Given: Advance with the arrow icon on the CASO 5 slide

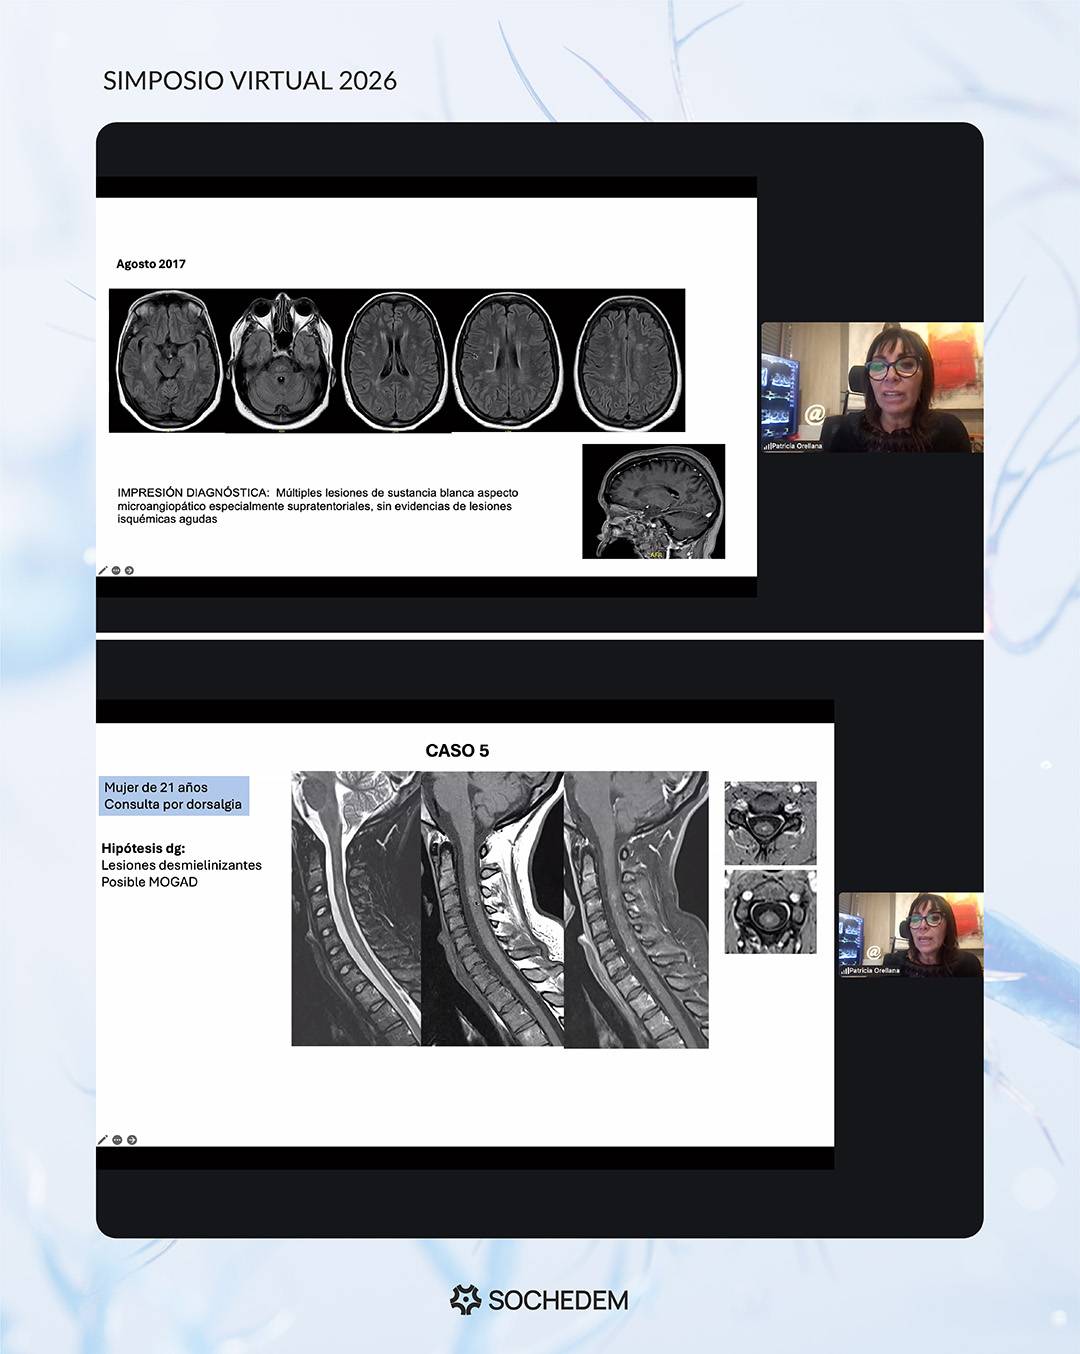Looking at the screenshot, I should click(x=131, y=1139).
